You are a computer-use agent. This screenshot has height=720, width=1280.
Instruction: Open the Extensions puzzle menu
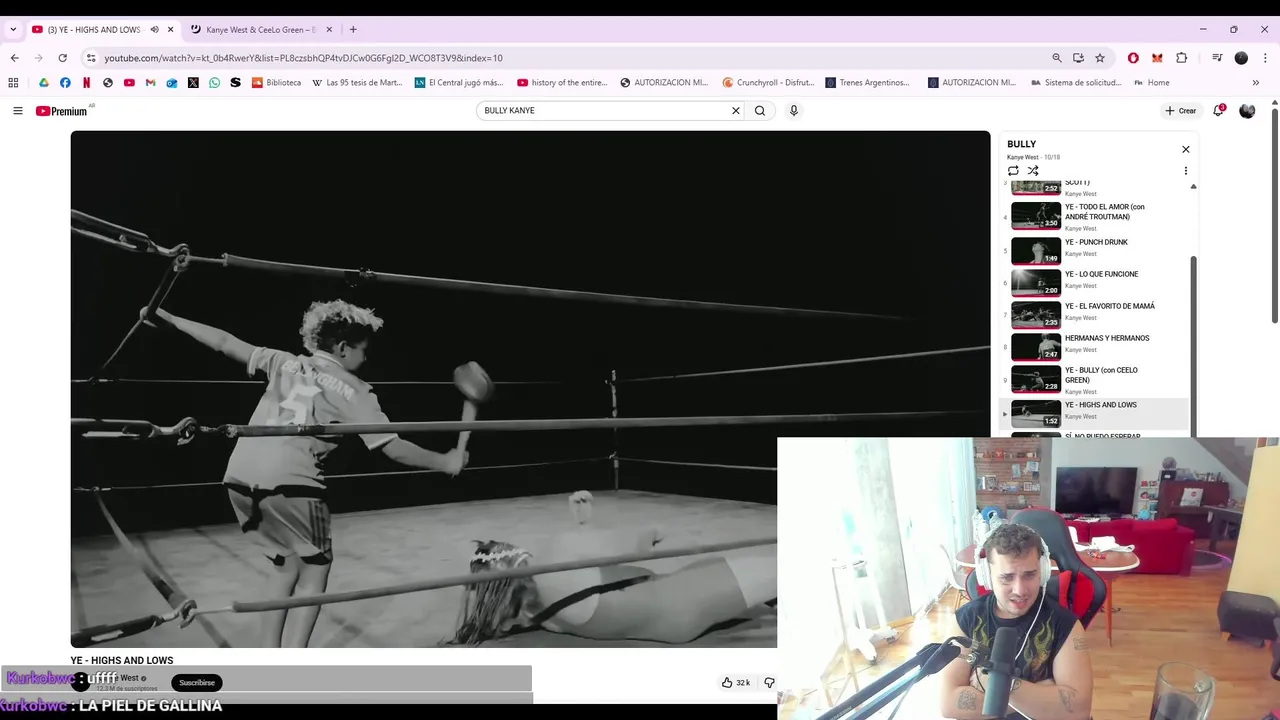[1181, 58]
